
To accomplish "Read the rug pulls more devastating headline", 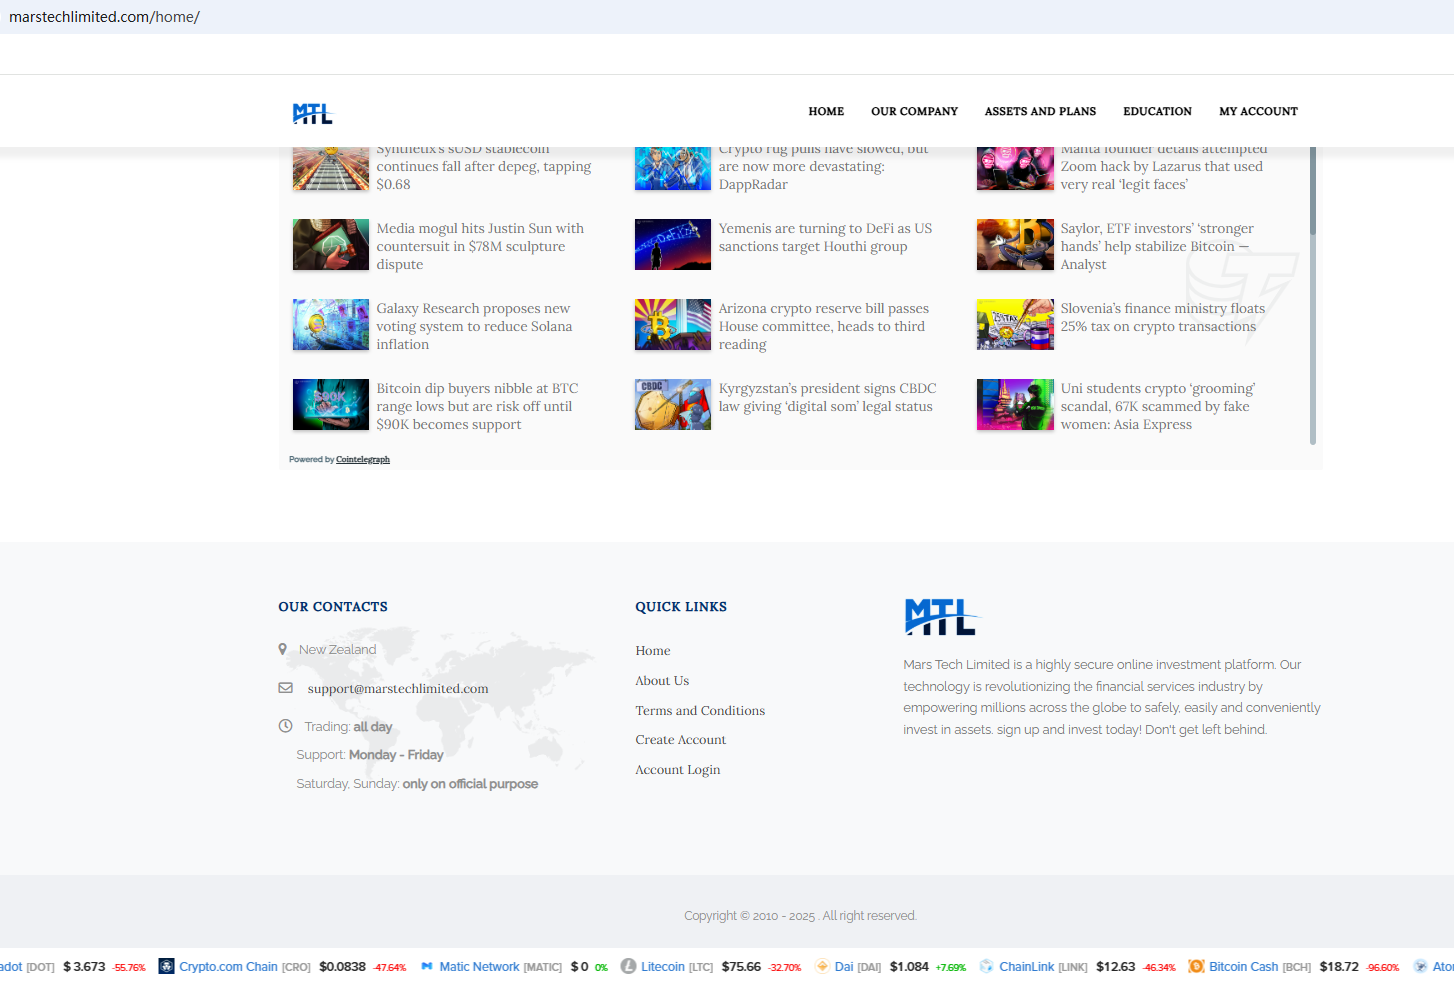I will [x=823, y=170].
